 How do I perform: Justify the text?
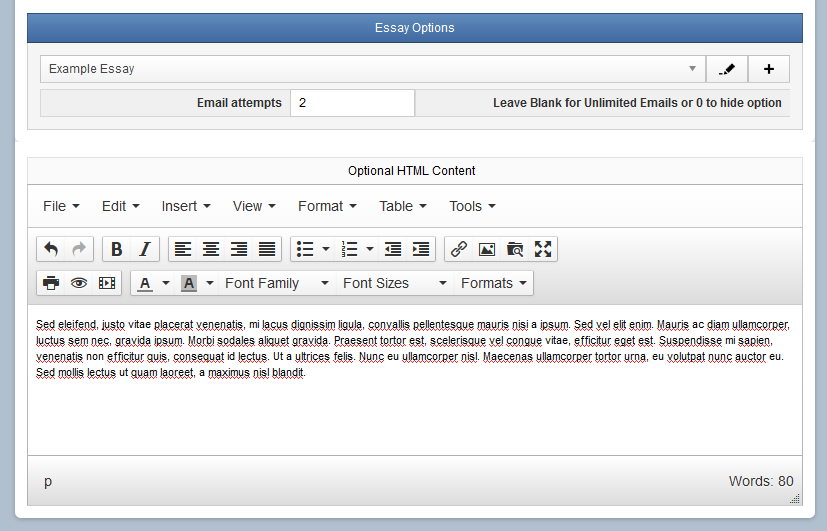coord(267,249)
